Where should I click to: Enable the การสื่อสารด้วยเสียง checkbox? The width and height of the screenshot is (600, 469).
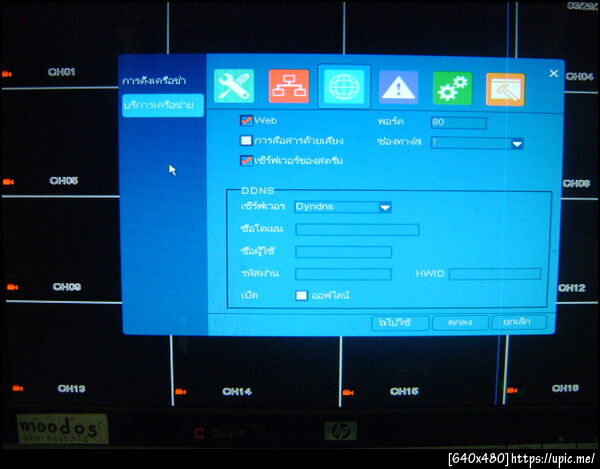(246, 140)
